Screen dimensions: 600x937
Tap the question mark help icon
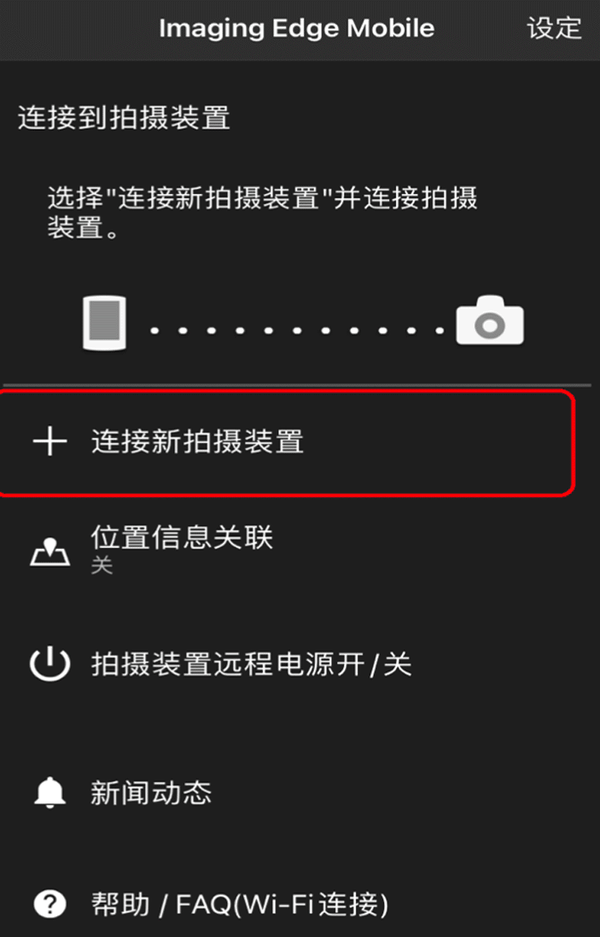pyautogui.click(x=50, y=905)
